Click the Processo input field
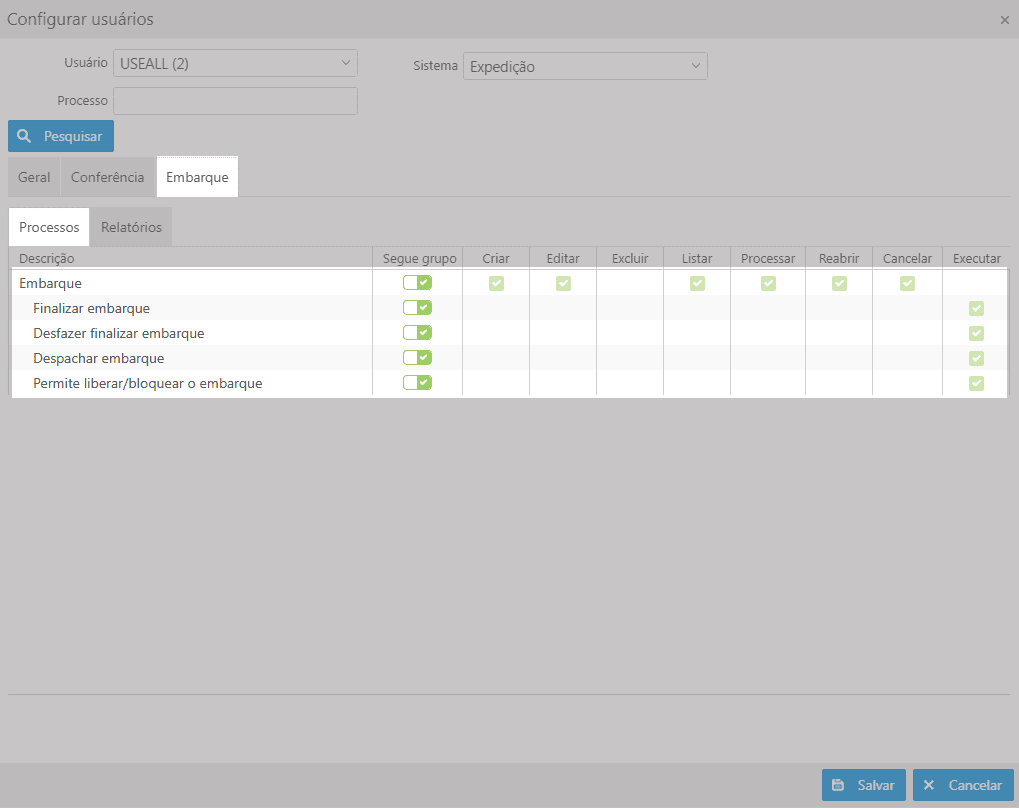Screen dimensions: 1019x808 [235, 101]
